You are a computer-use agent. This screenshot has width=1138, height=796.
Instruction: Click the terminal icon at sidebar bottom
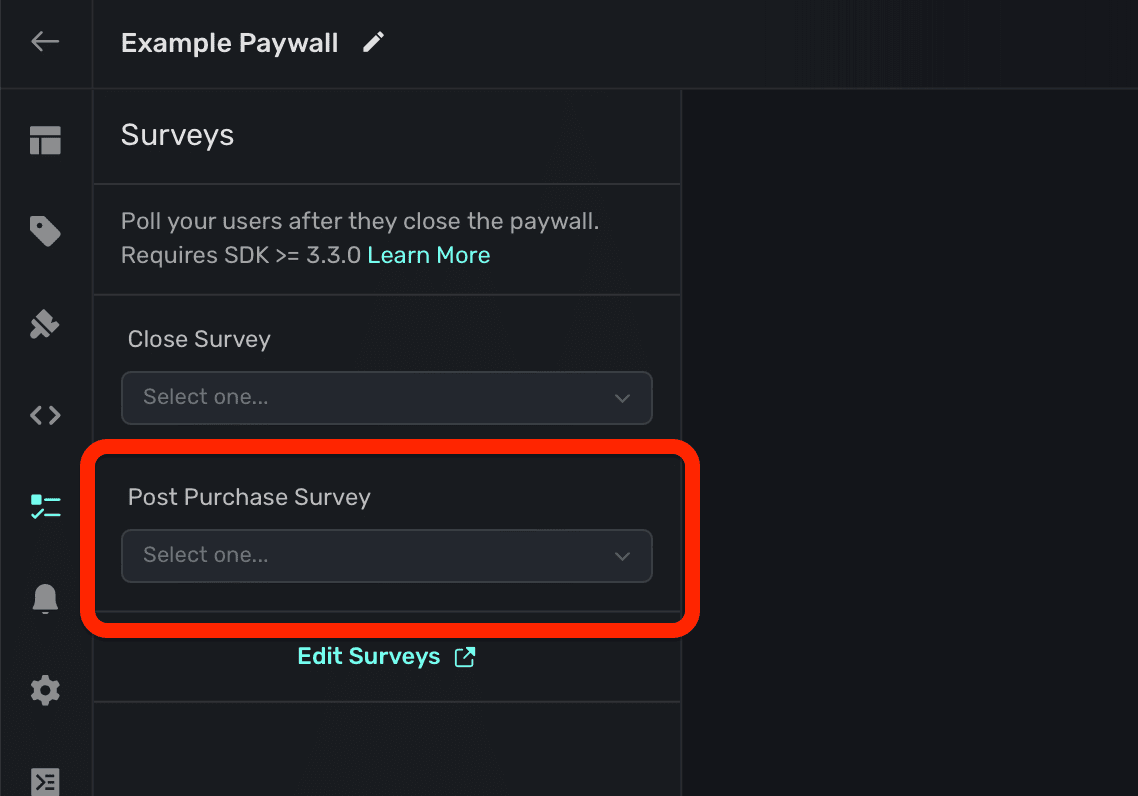pyautogui.click(x=45, y=780)
